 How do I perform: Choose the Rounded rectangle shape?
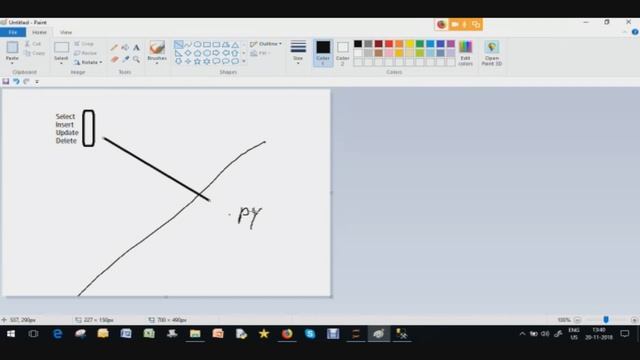point(216,44)
